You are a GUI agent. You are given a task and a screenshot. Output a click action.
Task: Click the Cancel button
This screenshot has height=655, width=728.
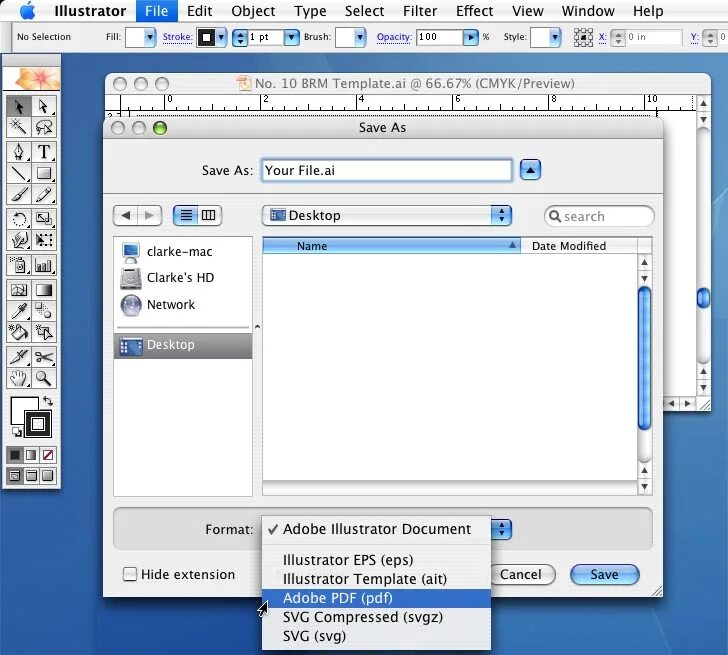point(522,575)
